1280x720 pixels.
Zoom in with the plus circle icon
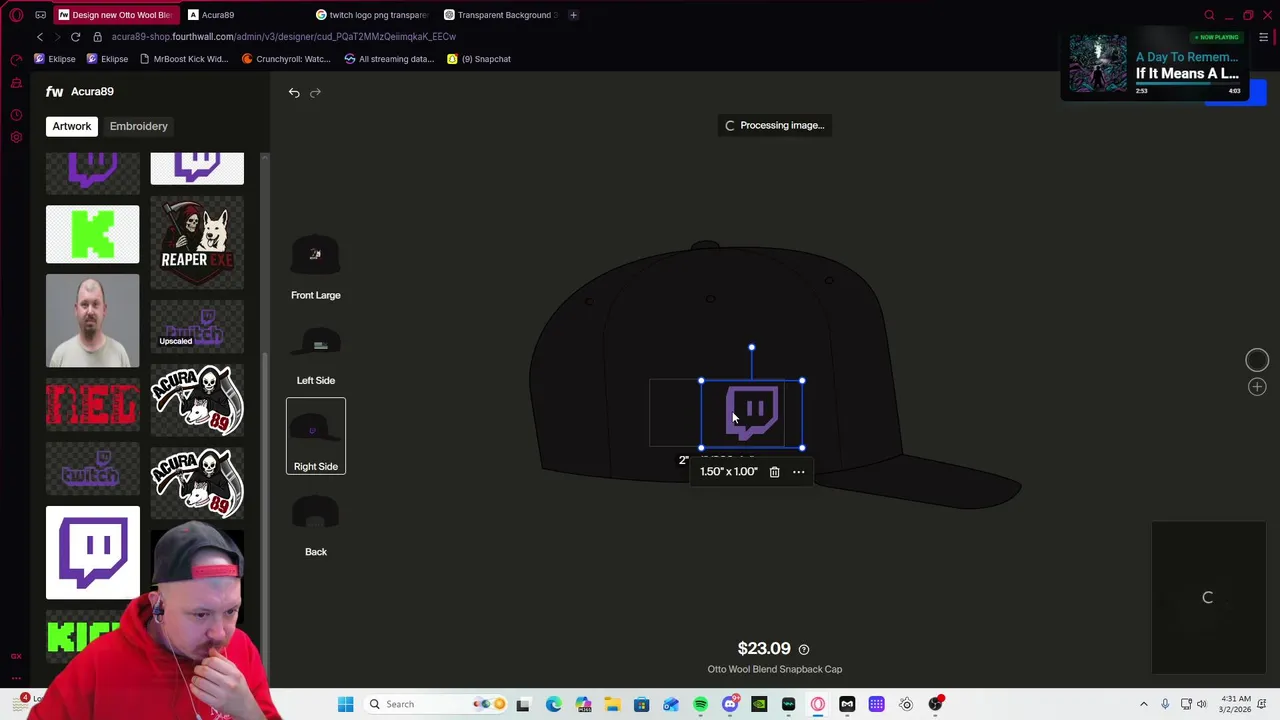1257,387
